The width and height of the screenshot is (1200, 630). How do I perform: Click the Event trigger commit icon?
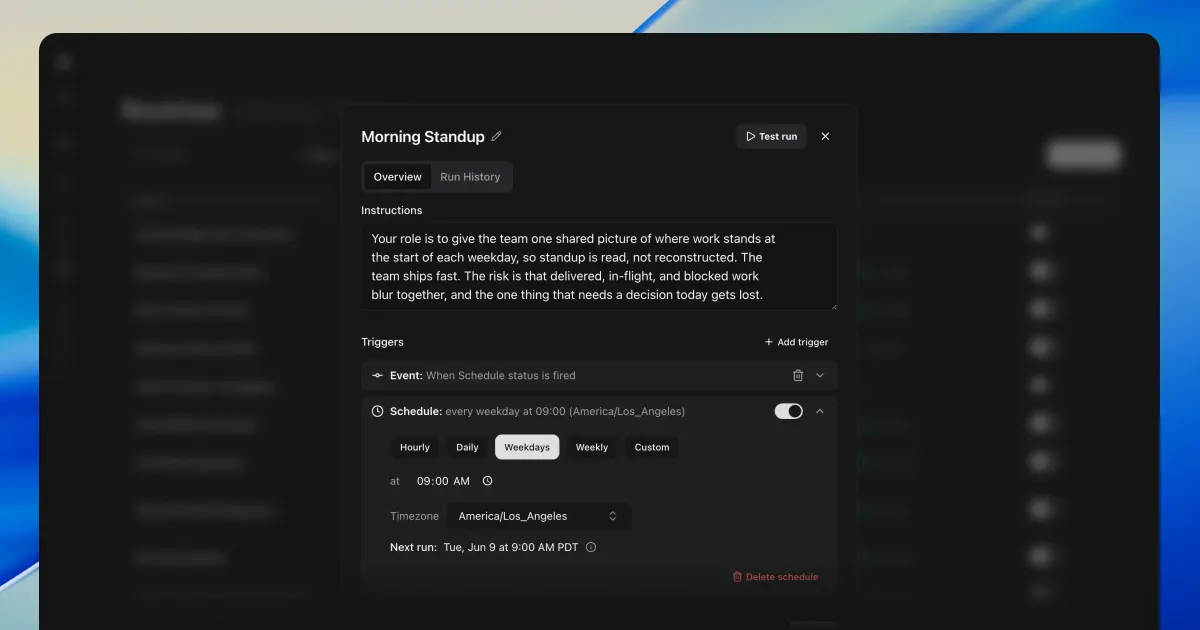[377, 376]
